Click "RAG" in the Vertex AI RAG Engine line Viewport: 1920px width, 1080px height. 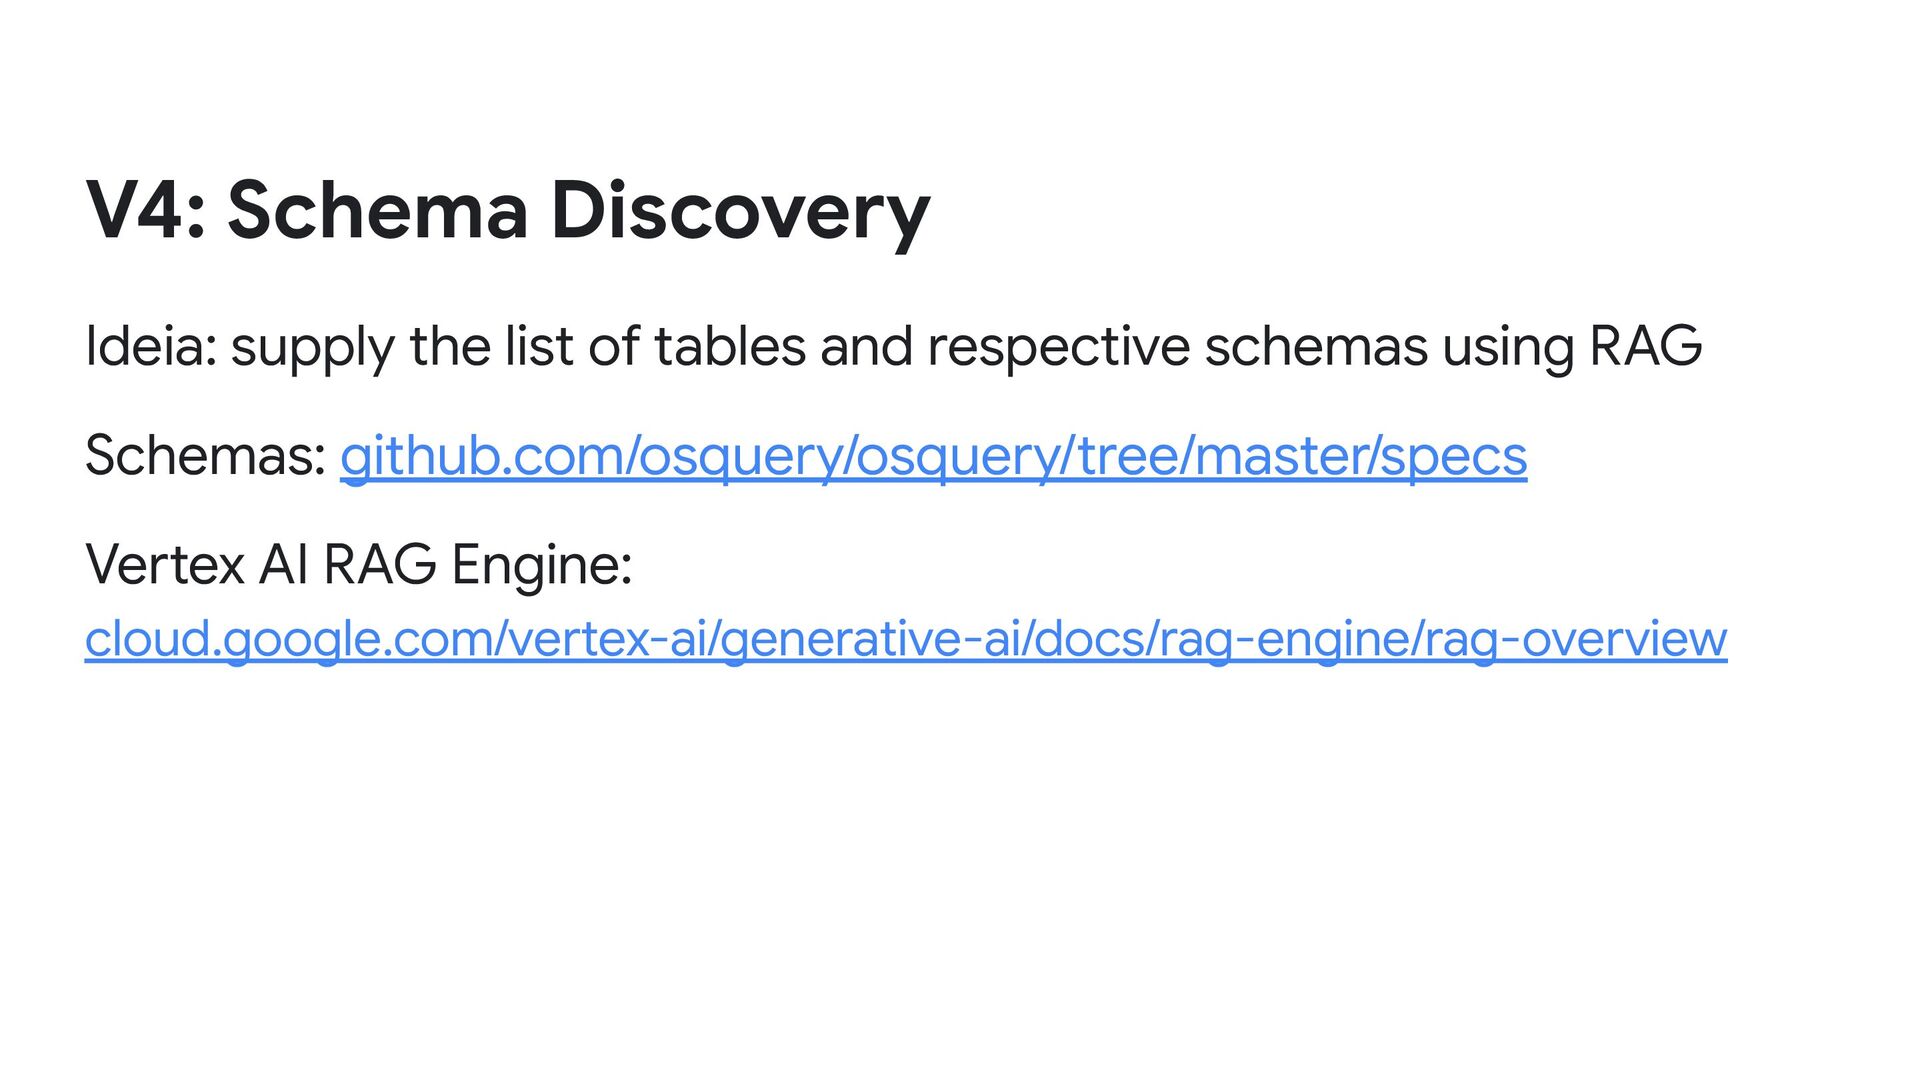point(380,564)
